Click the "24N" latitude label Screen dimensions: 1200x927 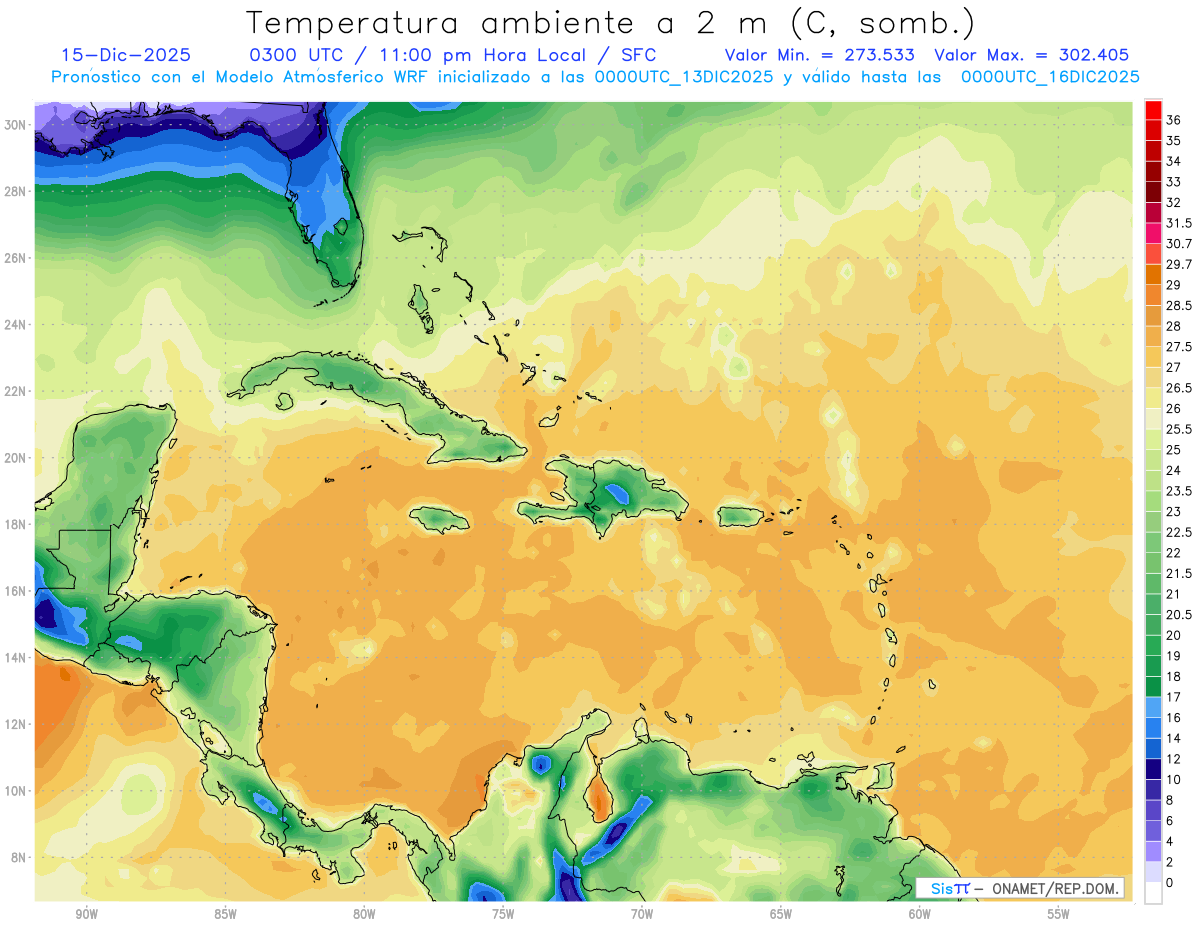[15, 325]
